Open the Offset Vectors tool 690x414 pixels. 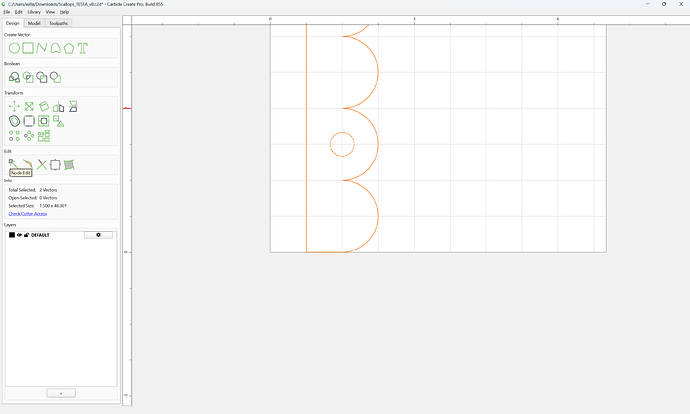point(15,121)
